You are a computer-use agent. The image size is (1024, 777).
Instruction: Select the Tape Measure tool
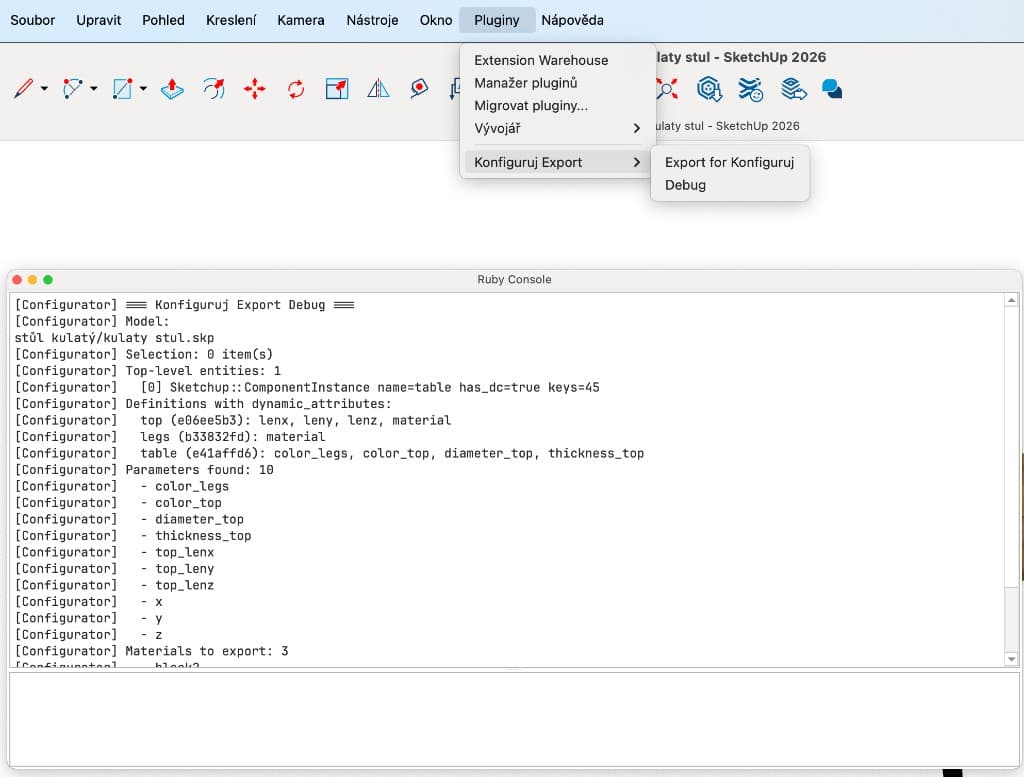coord(419,88)
